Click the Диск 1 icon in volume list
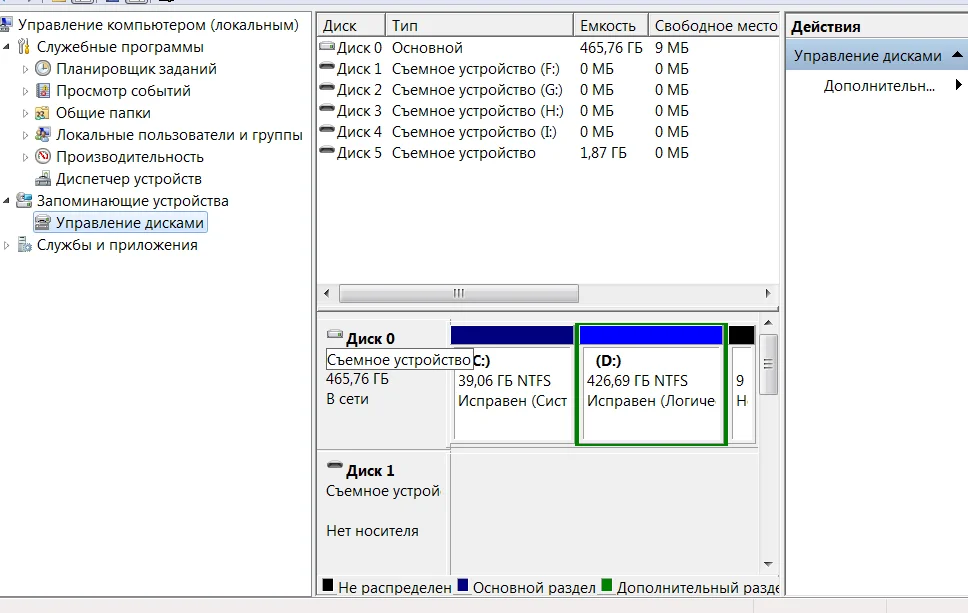 pos(327,66)
